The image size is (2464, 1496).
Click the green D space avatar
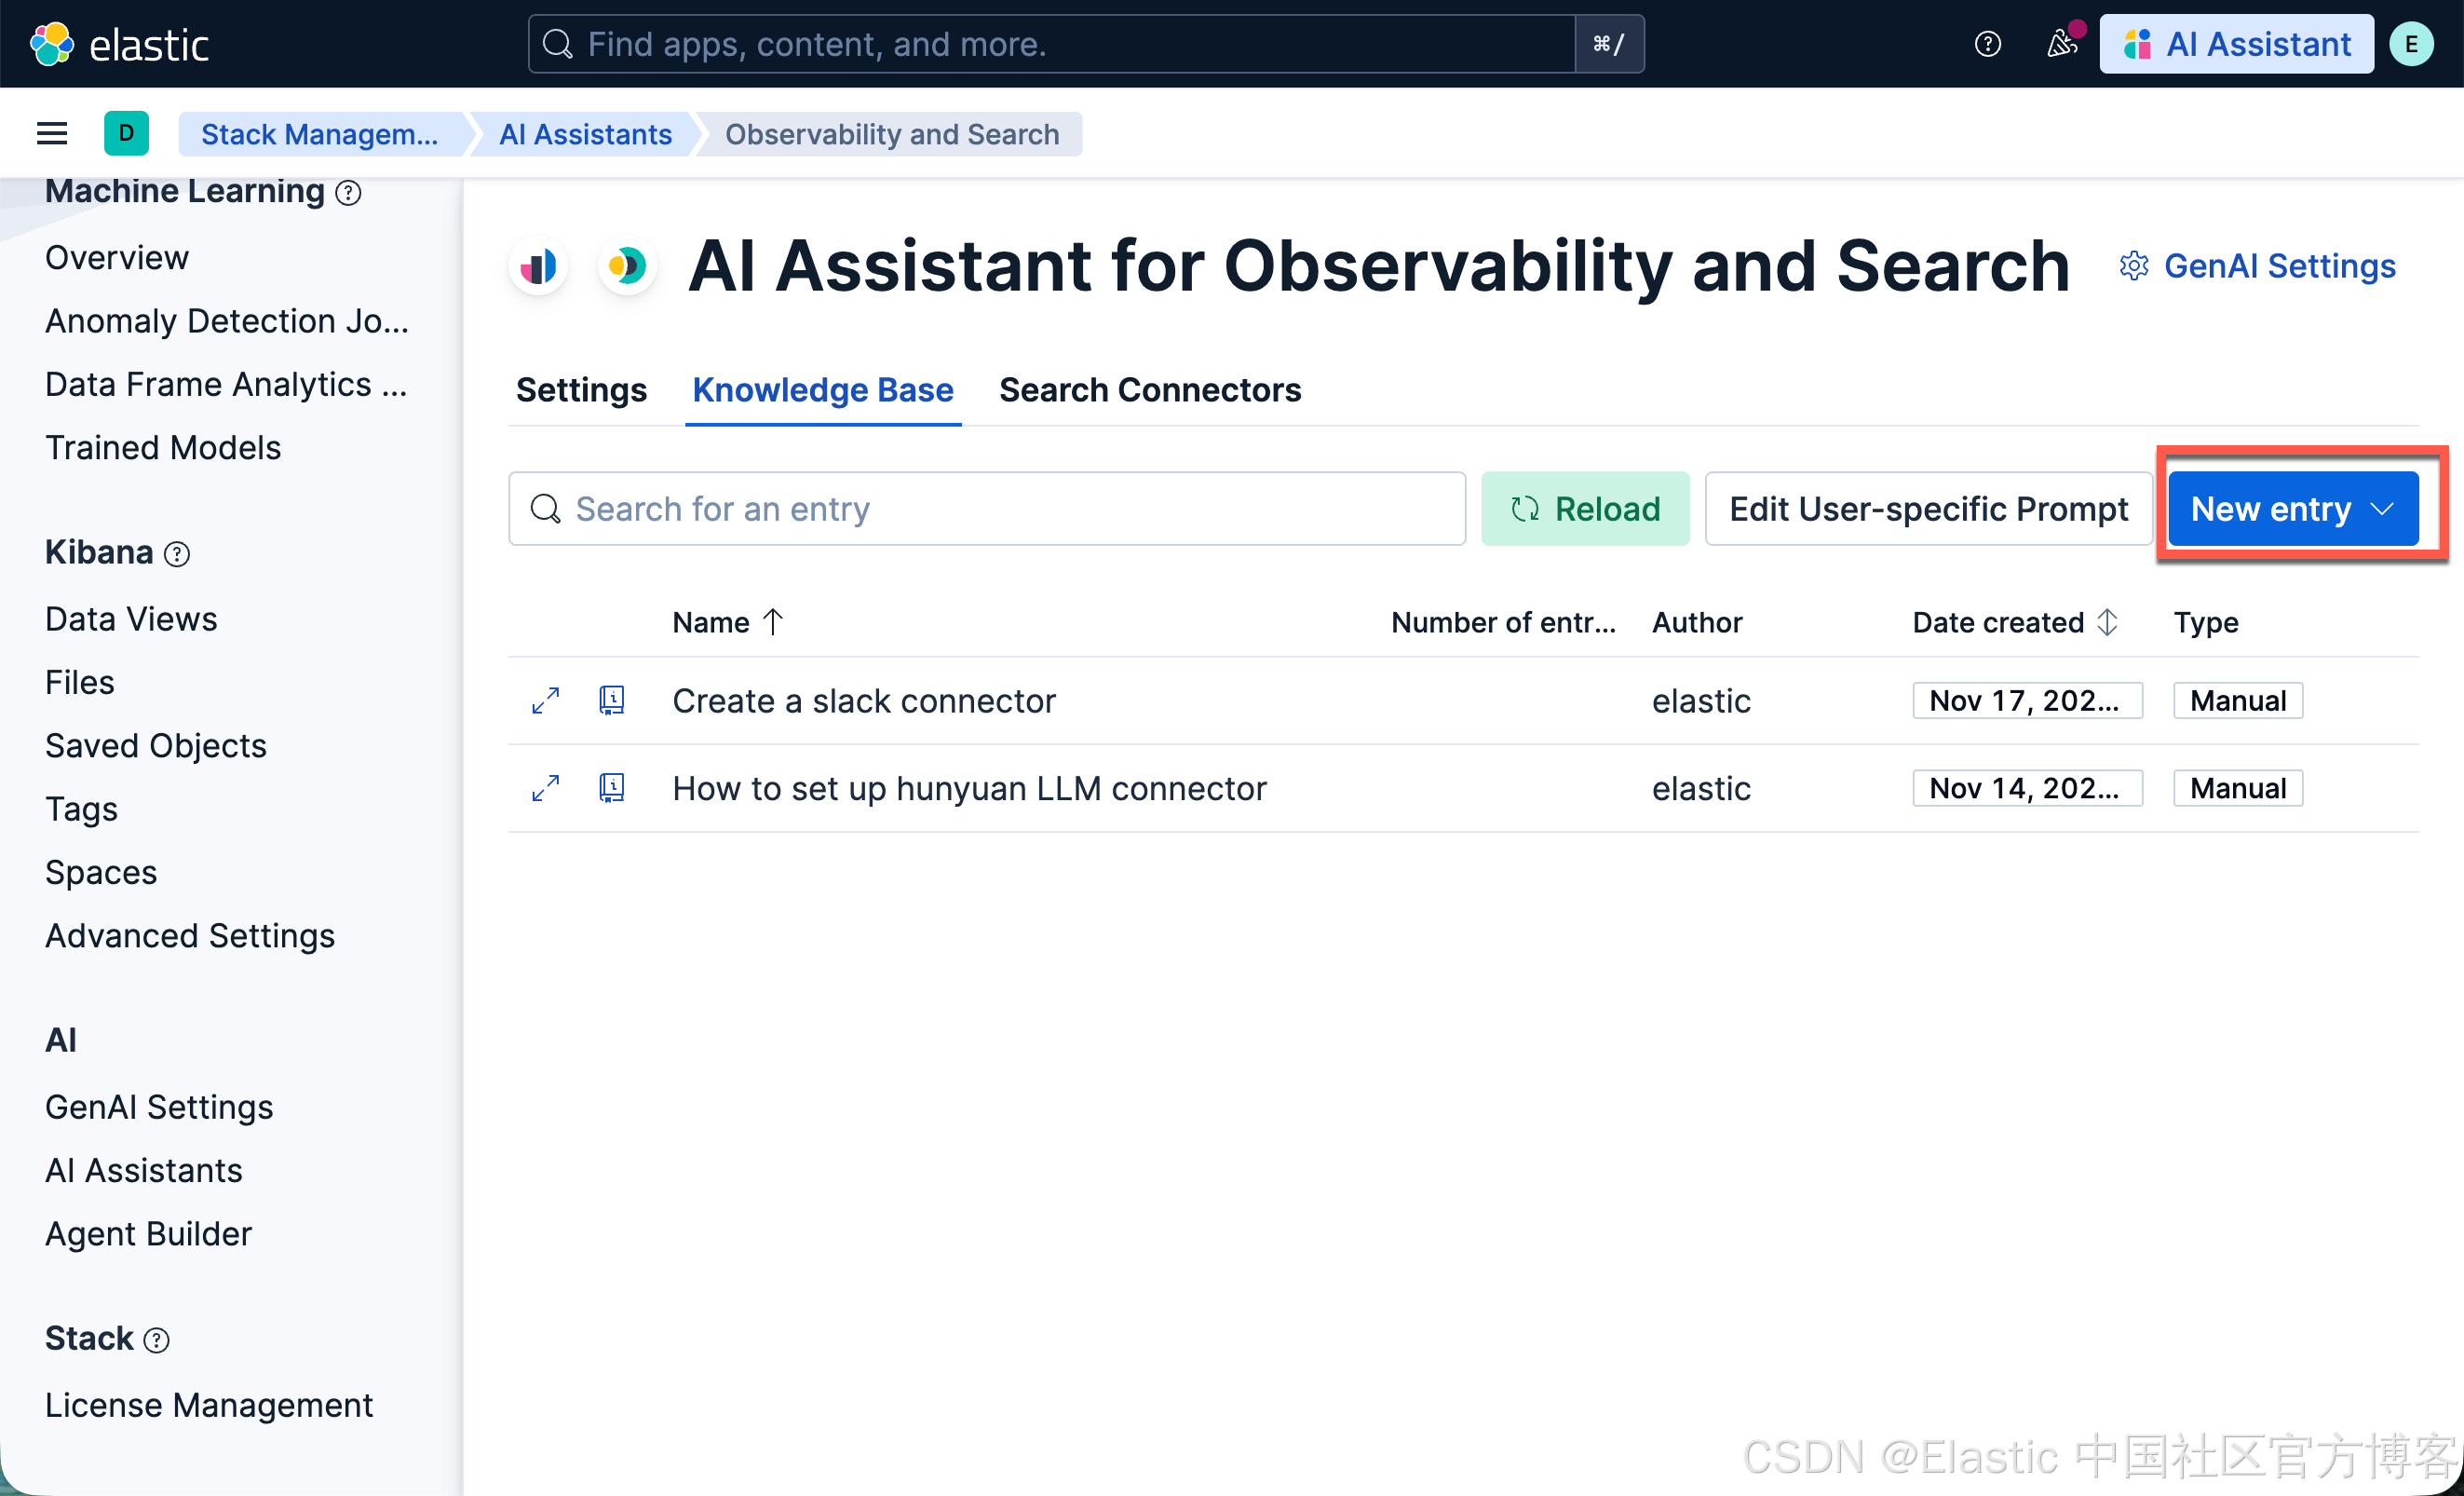(126, 133)
